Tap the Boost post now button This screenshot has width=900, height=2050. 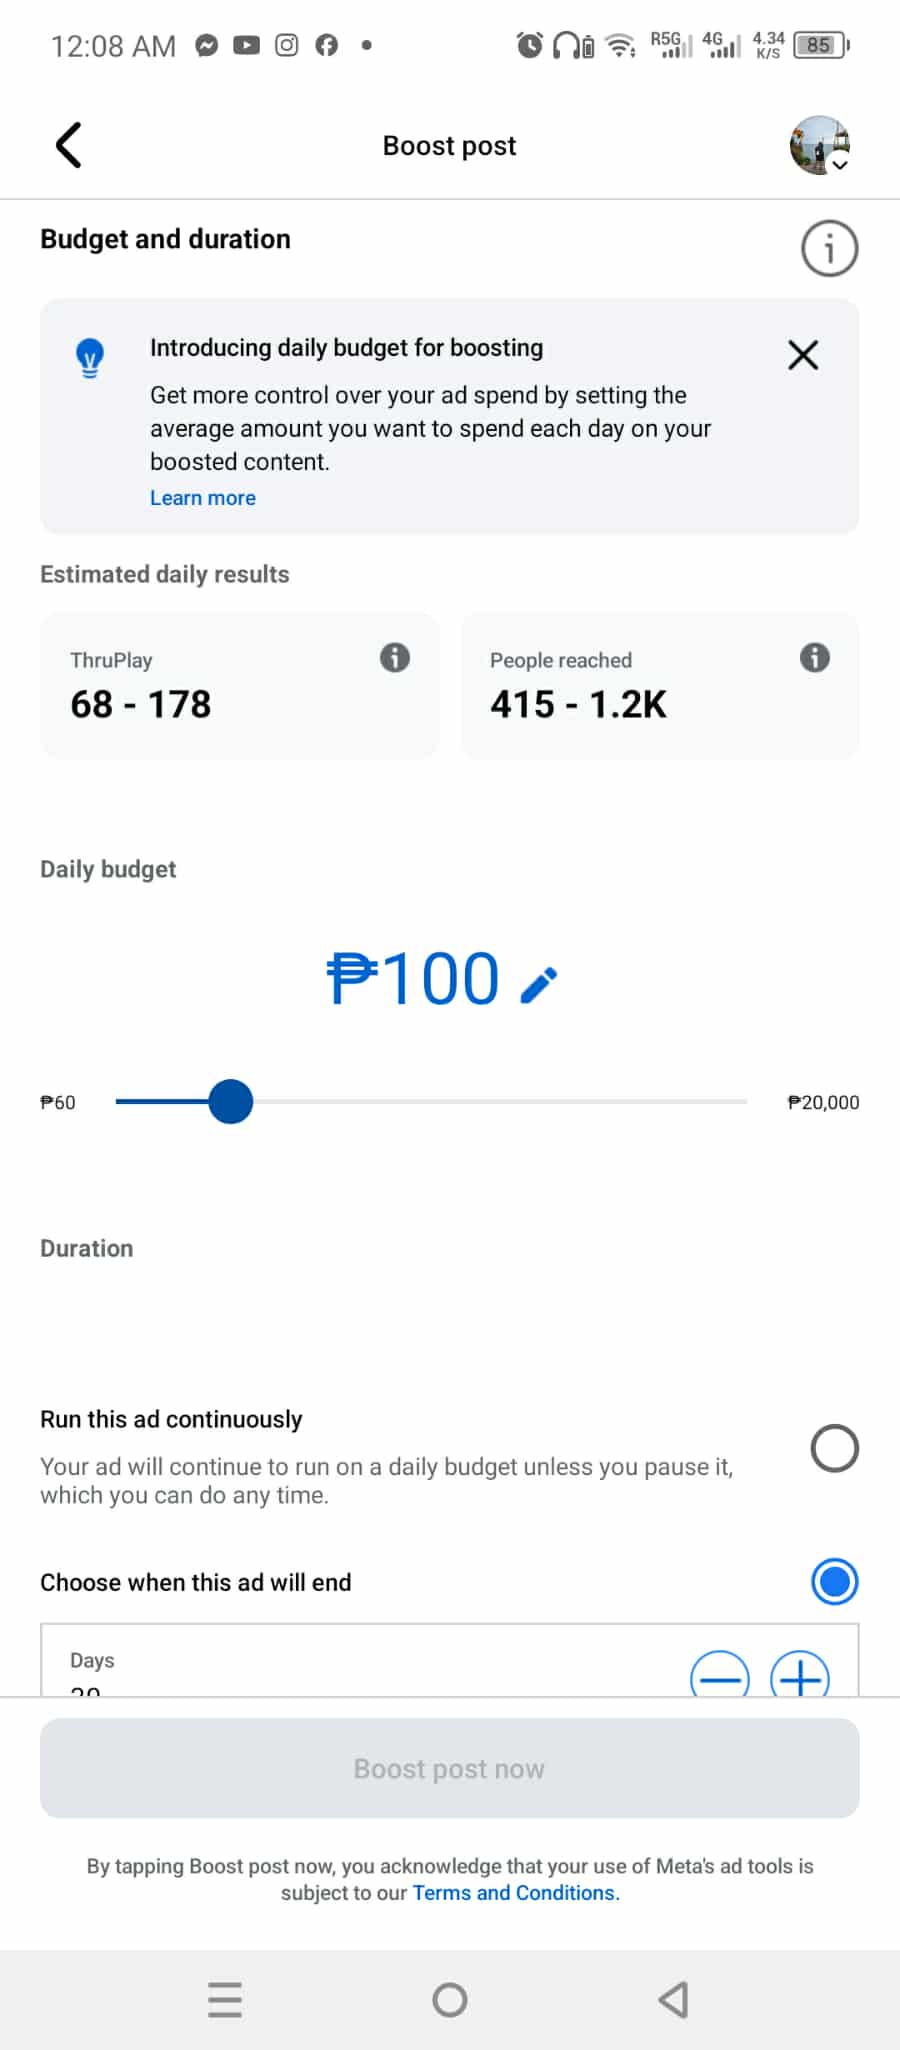click(x=450, y=1768)
